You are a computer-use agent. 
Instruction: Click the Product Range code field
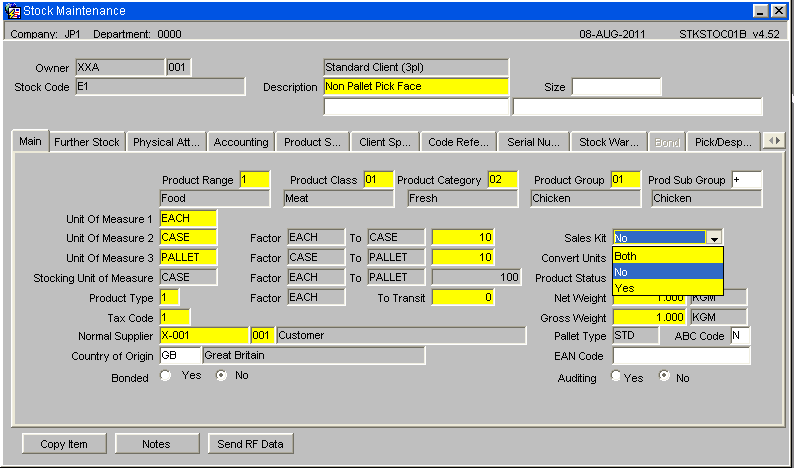point(255,180)
